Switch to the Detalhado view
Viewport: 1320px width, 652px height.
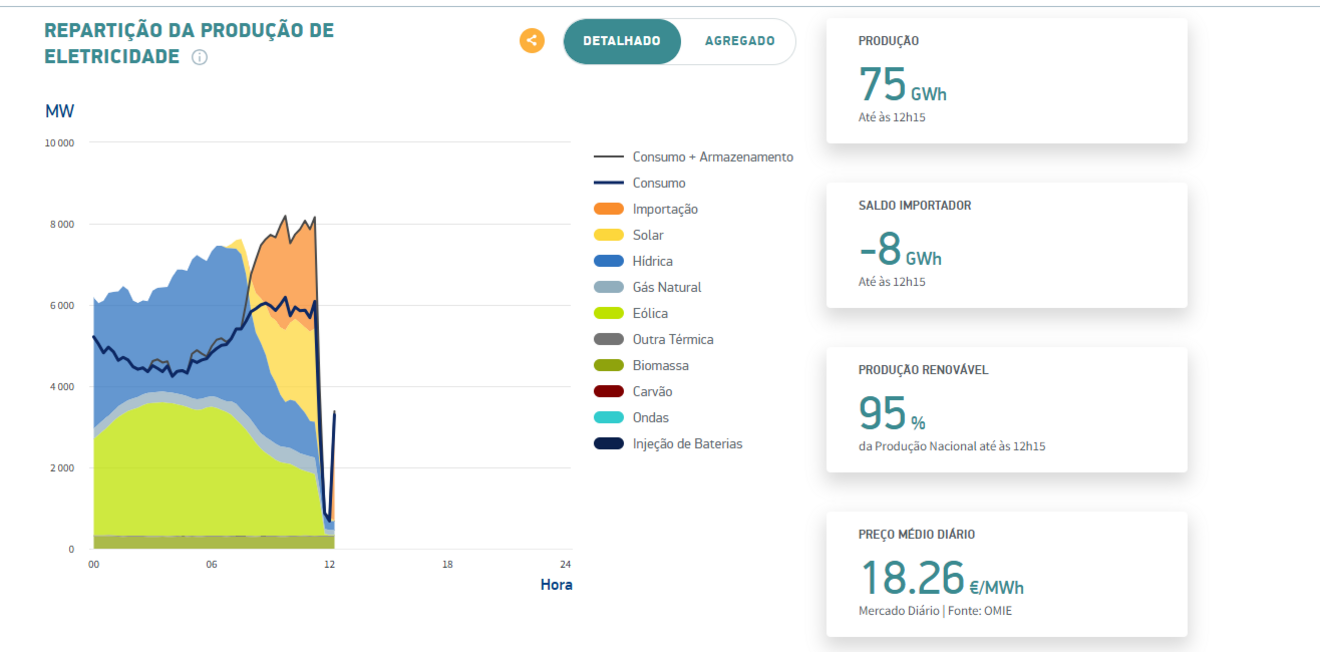(x=621, y=41)
